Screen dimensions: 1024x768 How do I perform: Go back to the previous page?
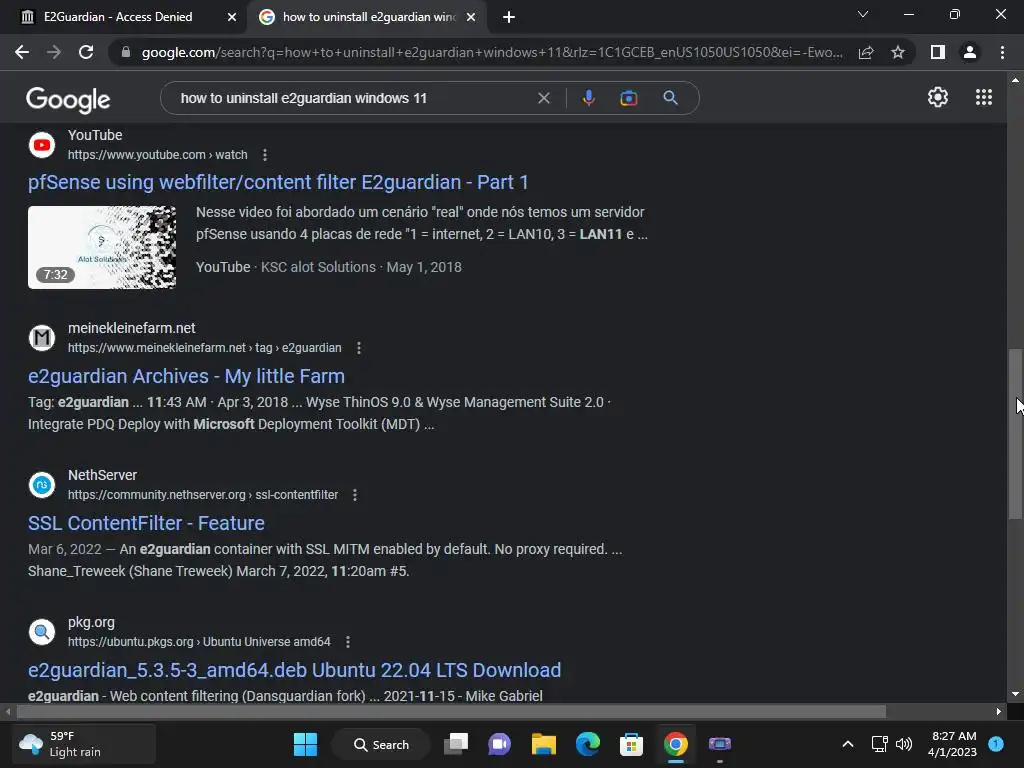pos(22,52)
